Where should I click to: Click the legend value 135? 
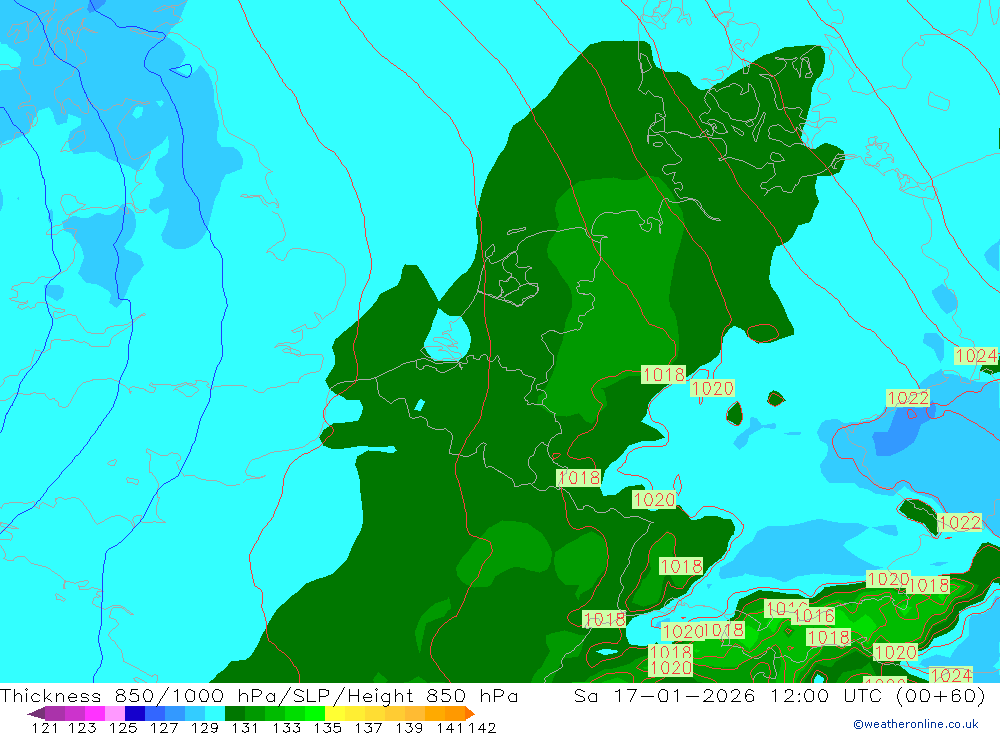point(328,727)
